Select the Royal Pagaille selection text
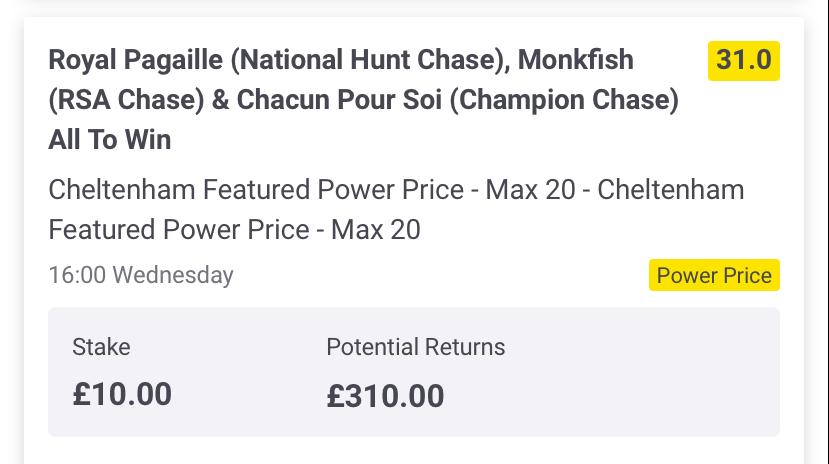 coord(135,60)
